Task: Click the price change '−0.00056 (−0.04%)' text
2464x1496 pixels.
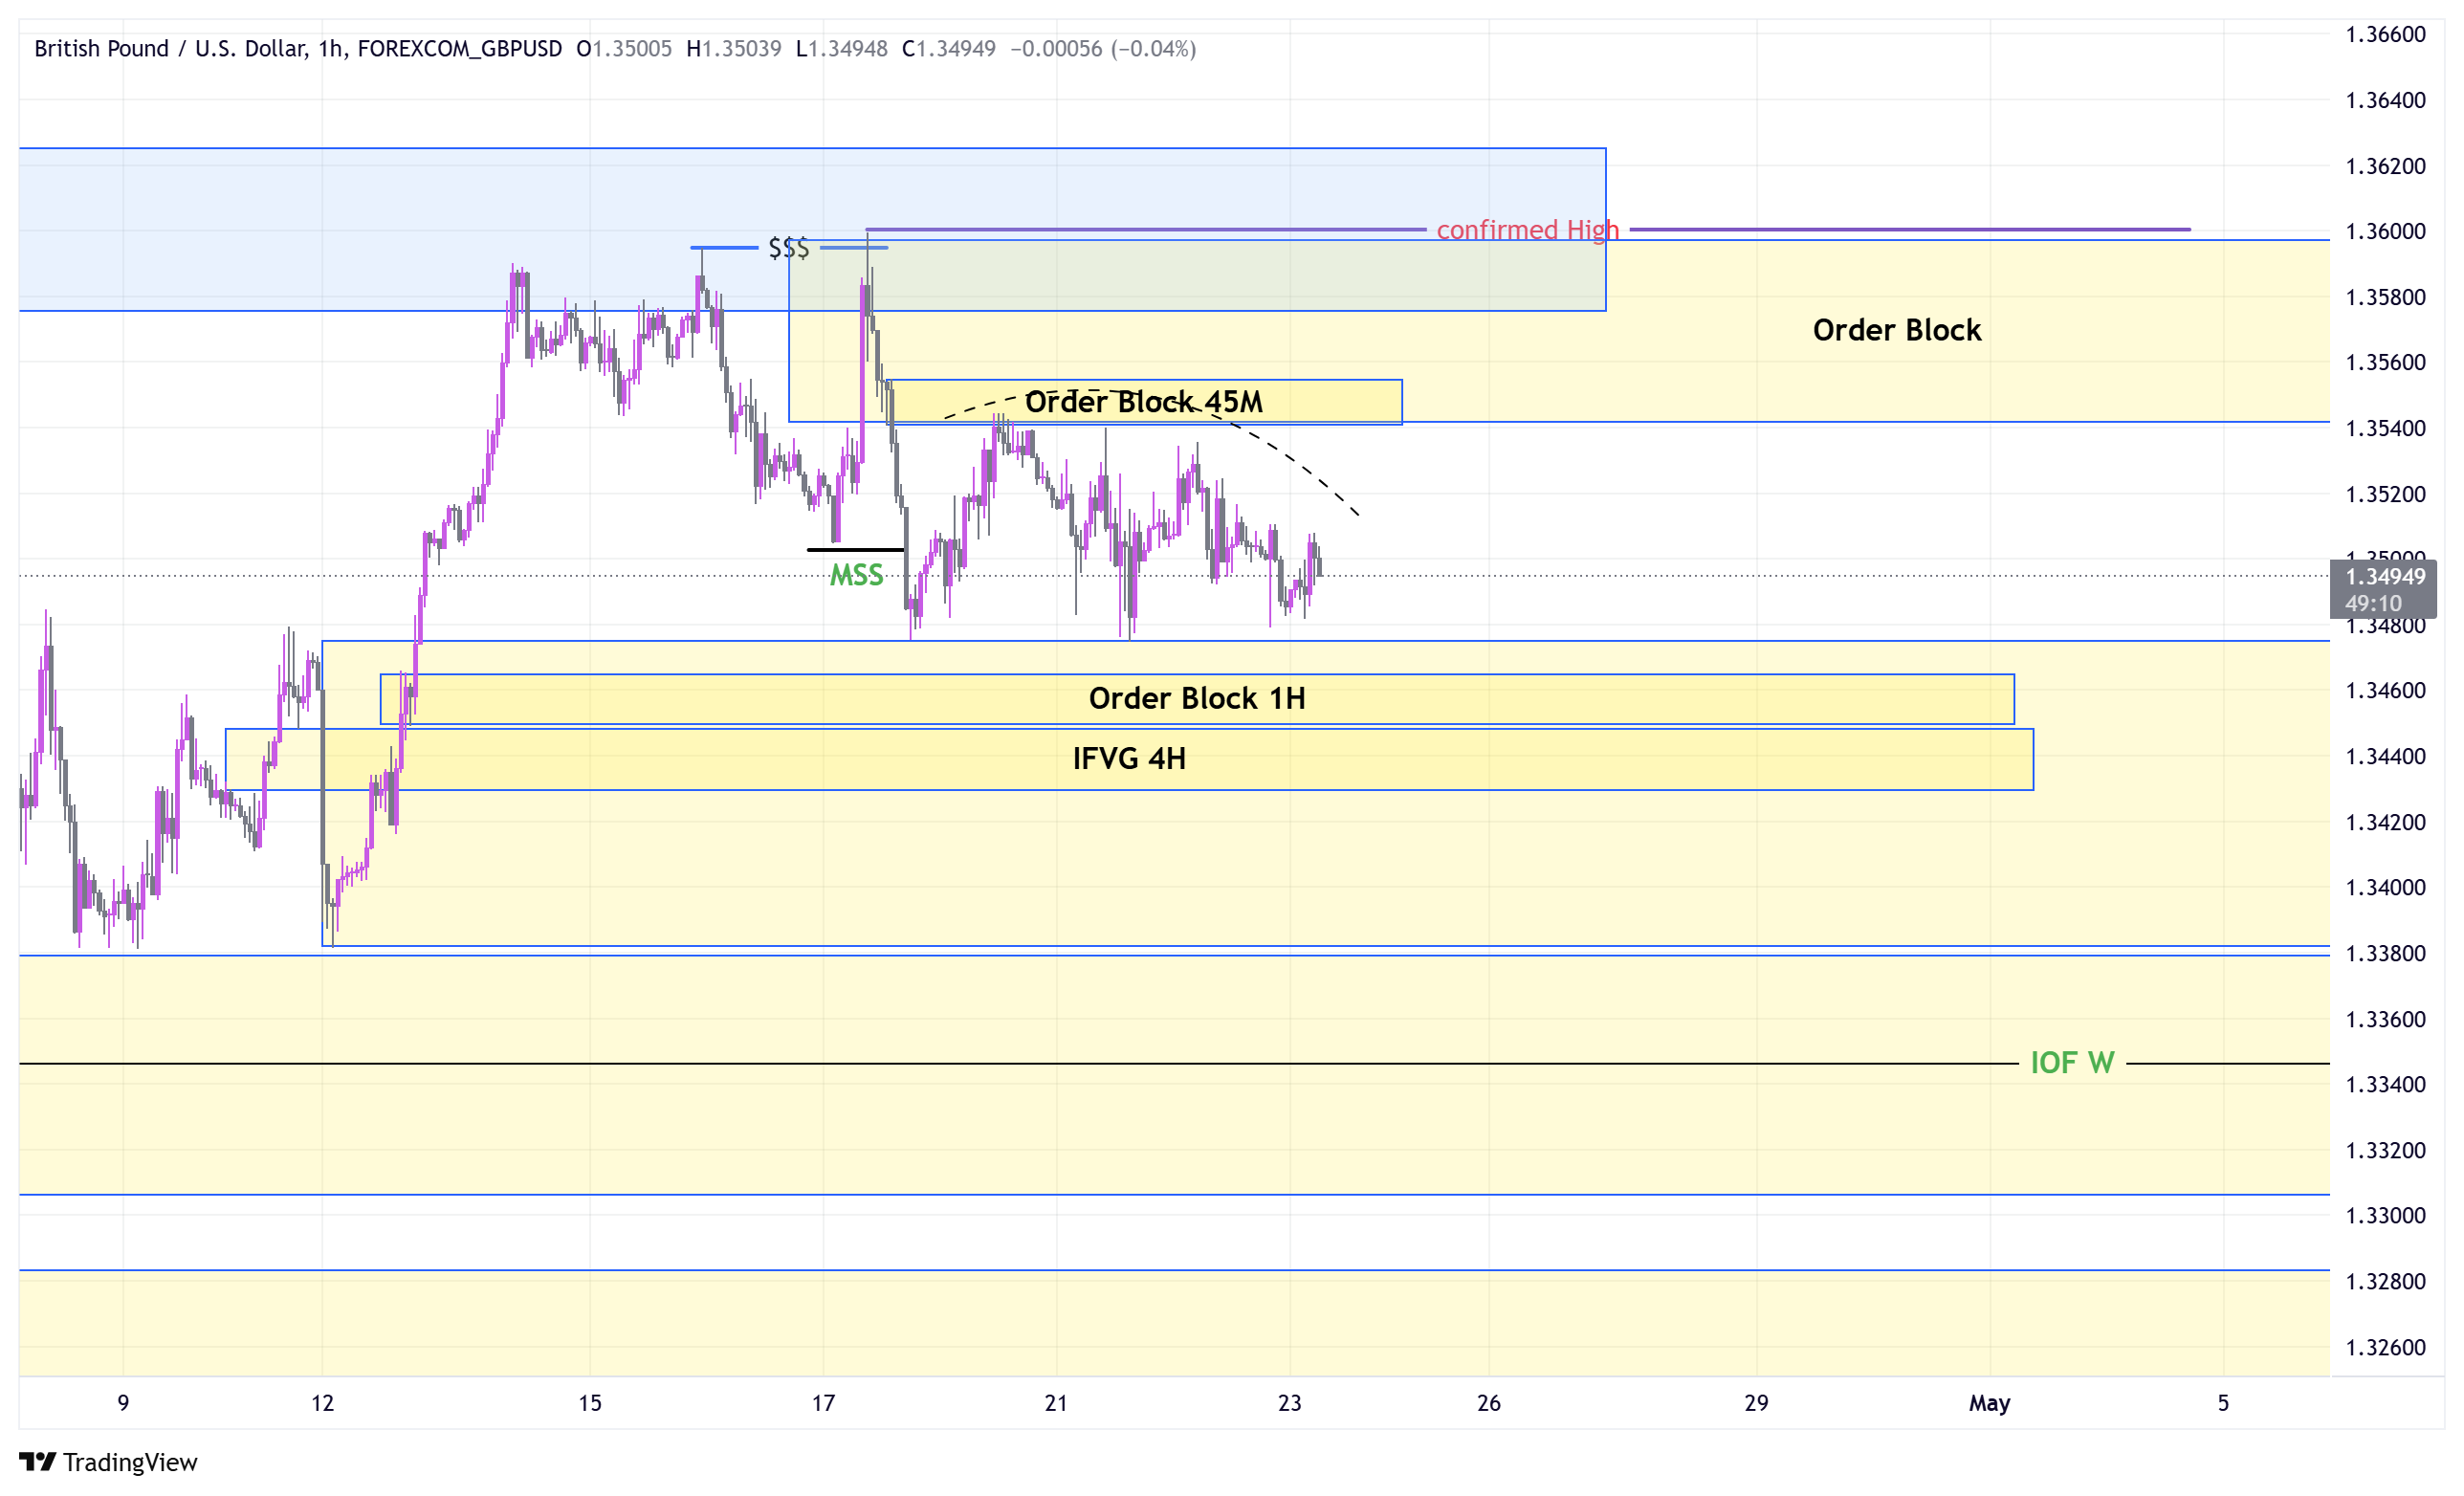Action: pyautogui.click(x=1103, y=49)
